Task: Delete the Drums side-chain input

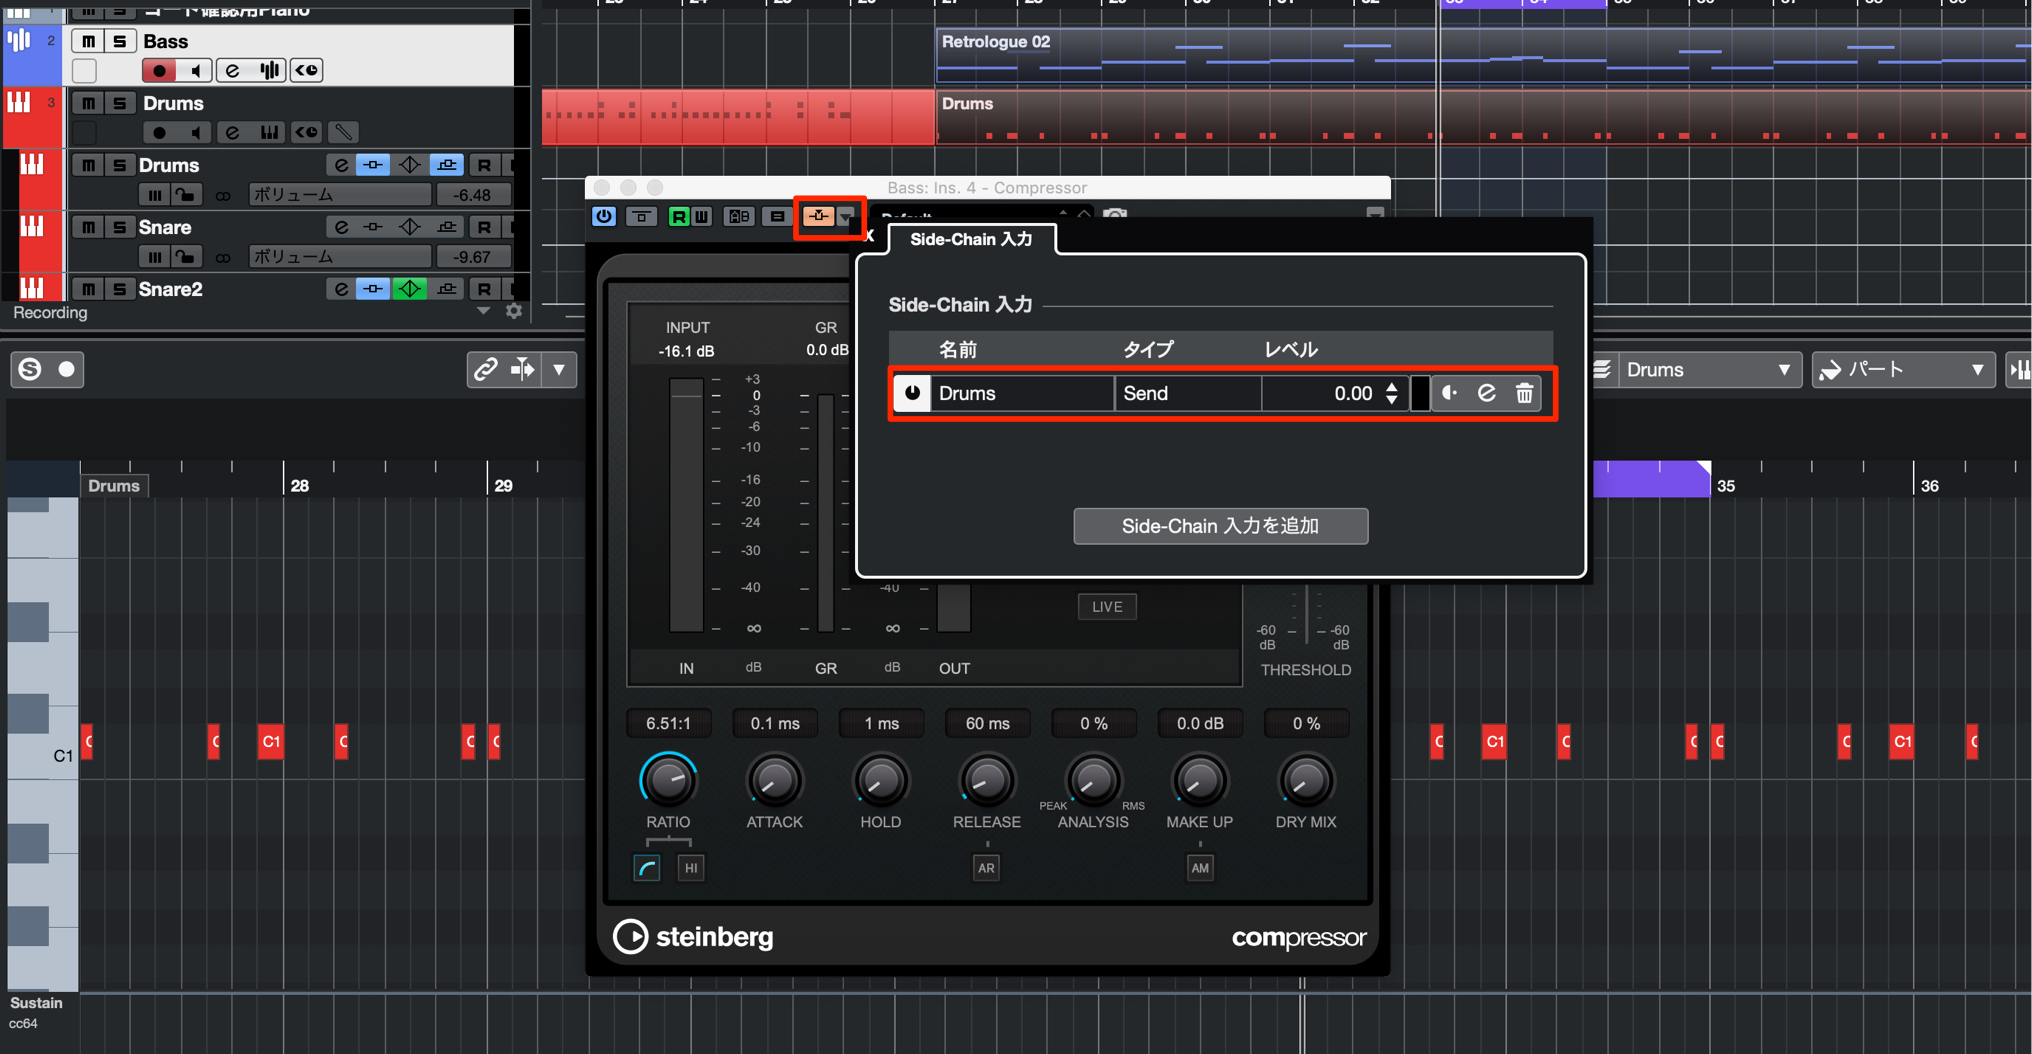Action: coord(1524,393)
